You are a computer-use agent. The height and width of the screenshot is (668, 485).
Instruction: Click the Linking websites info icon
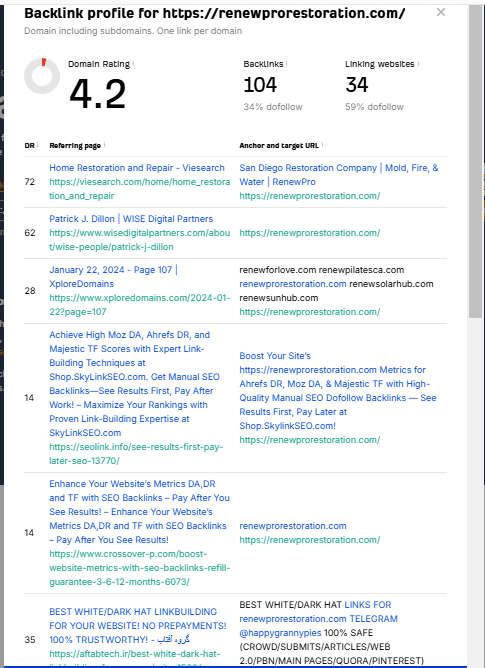(418, 63)
